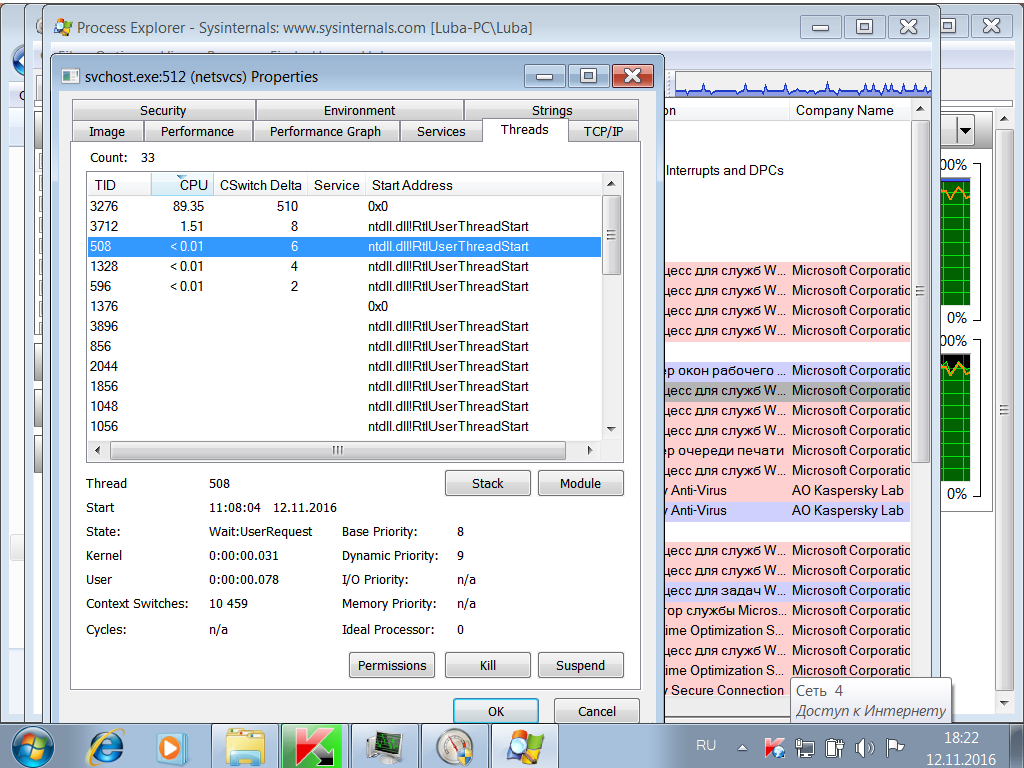The height and width of the screenshot is (768, 1024).
Task: Open the volume speaker tray icon
Action: 864,747
